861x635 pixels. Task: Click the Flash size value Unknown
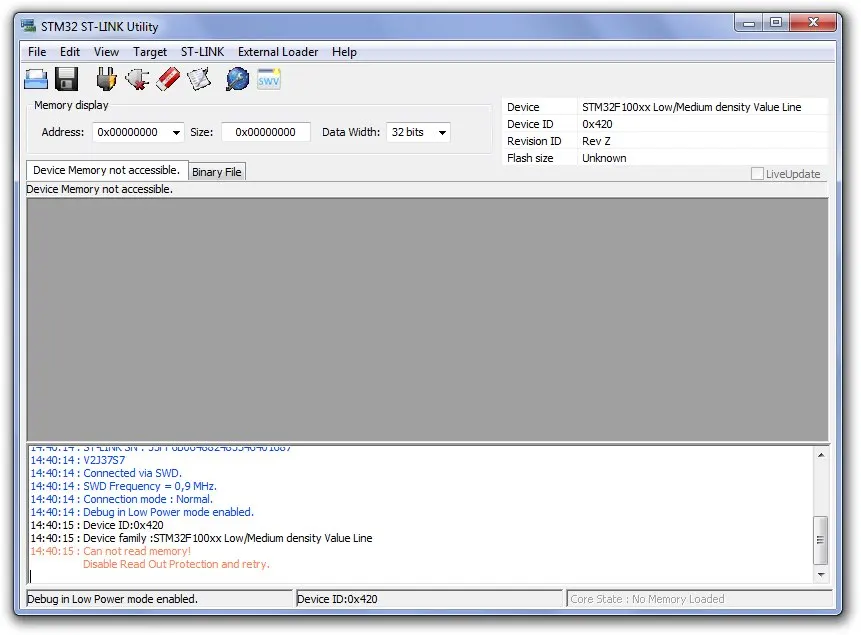coord(604,158)
